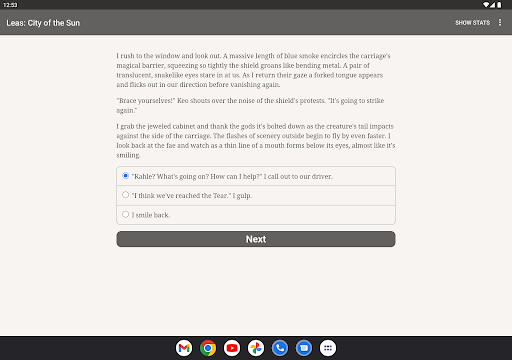
Task: Click the SHOW STATS button
Action: [472, 23]
